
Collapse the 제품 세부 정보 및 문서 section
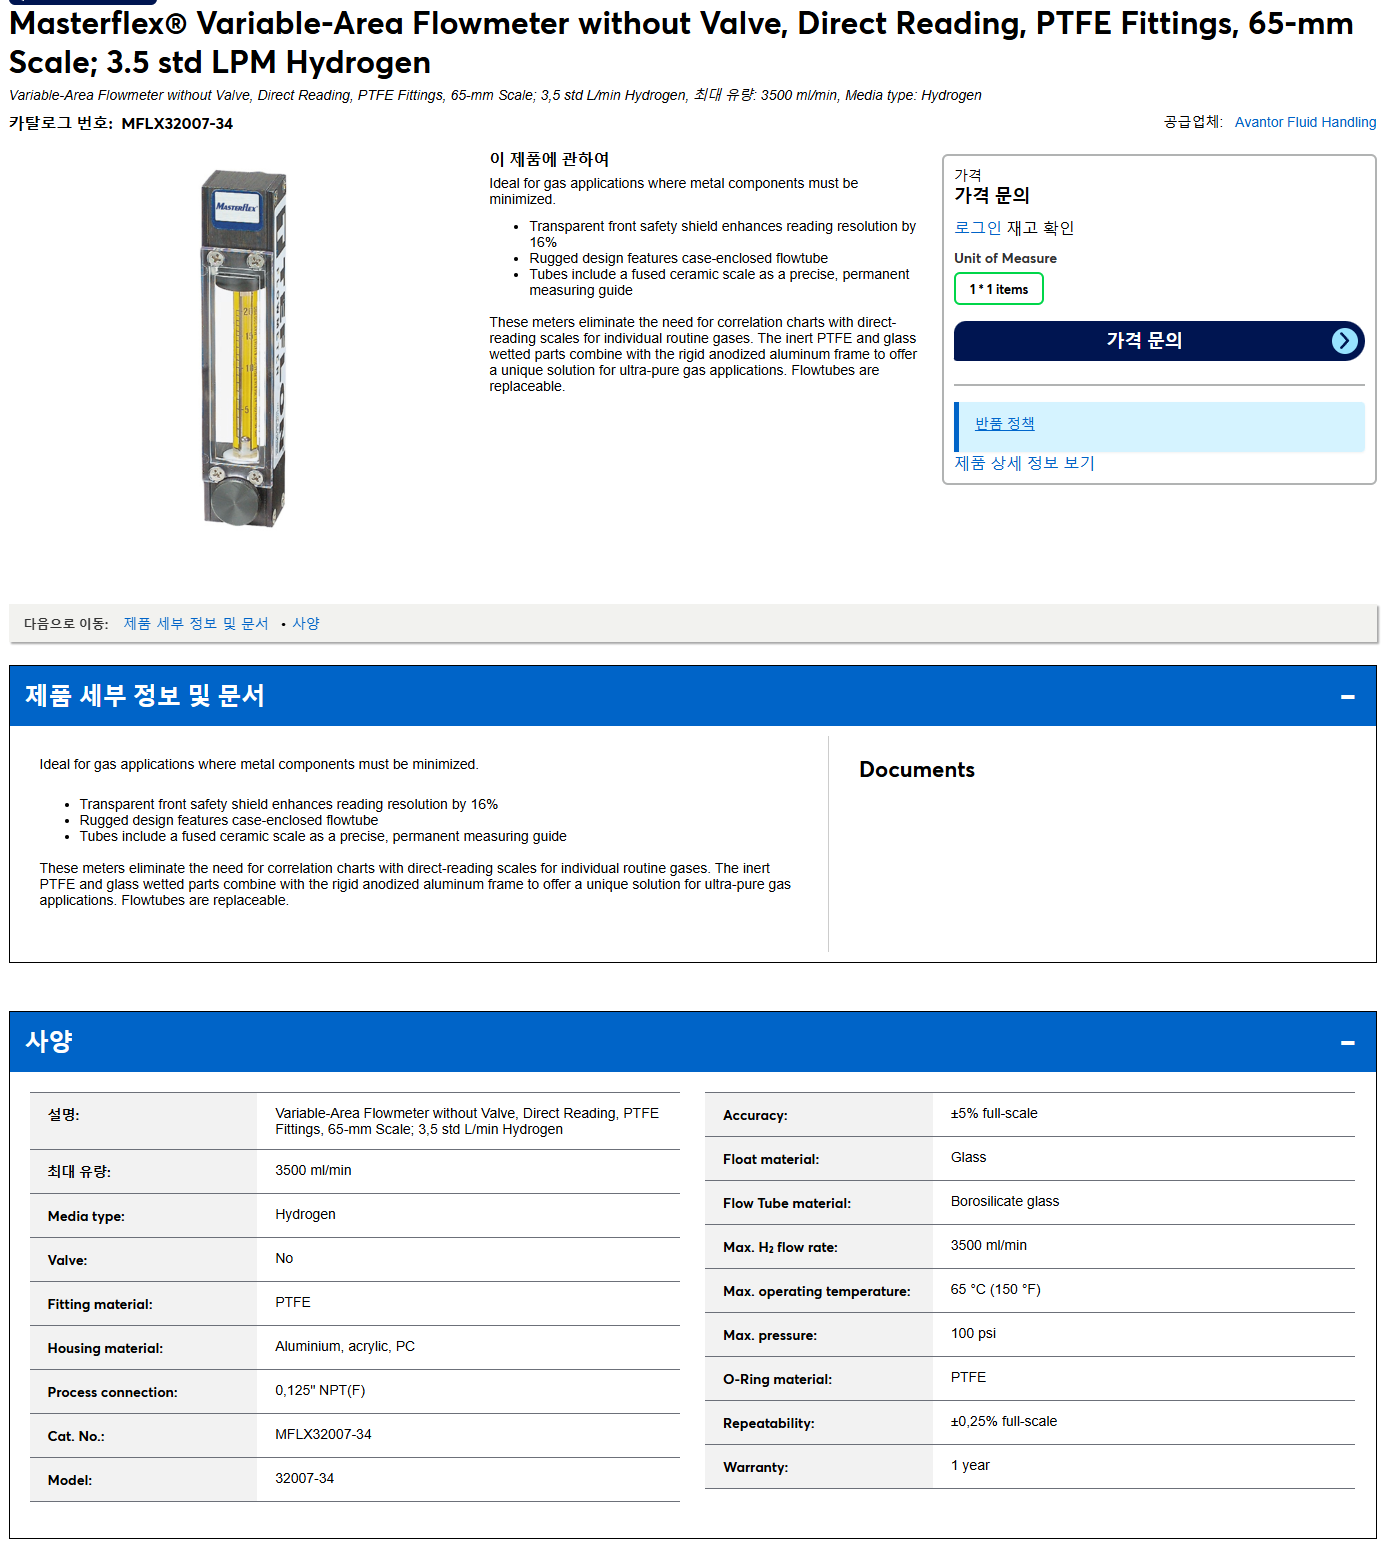1347,697
